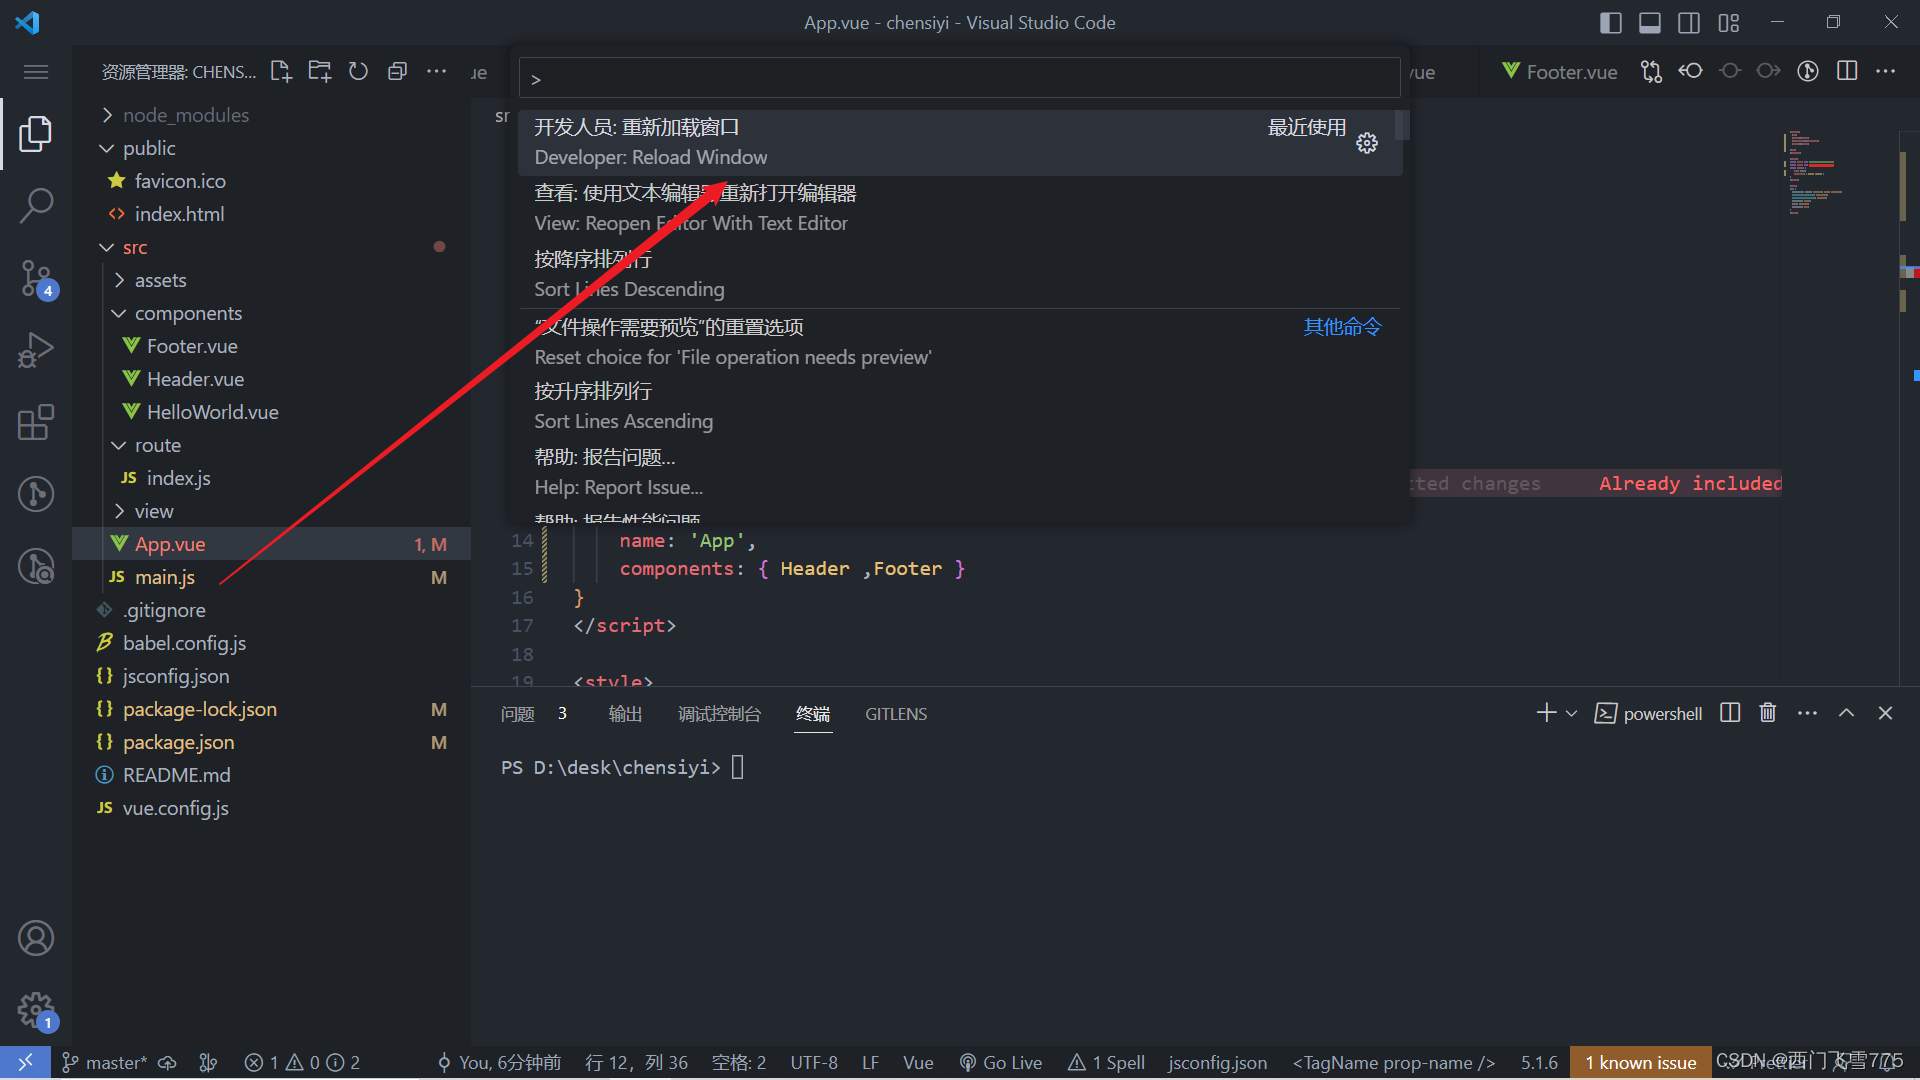
Task: Split the editor to the right
Action: [1847, 71]
